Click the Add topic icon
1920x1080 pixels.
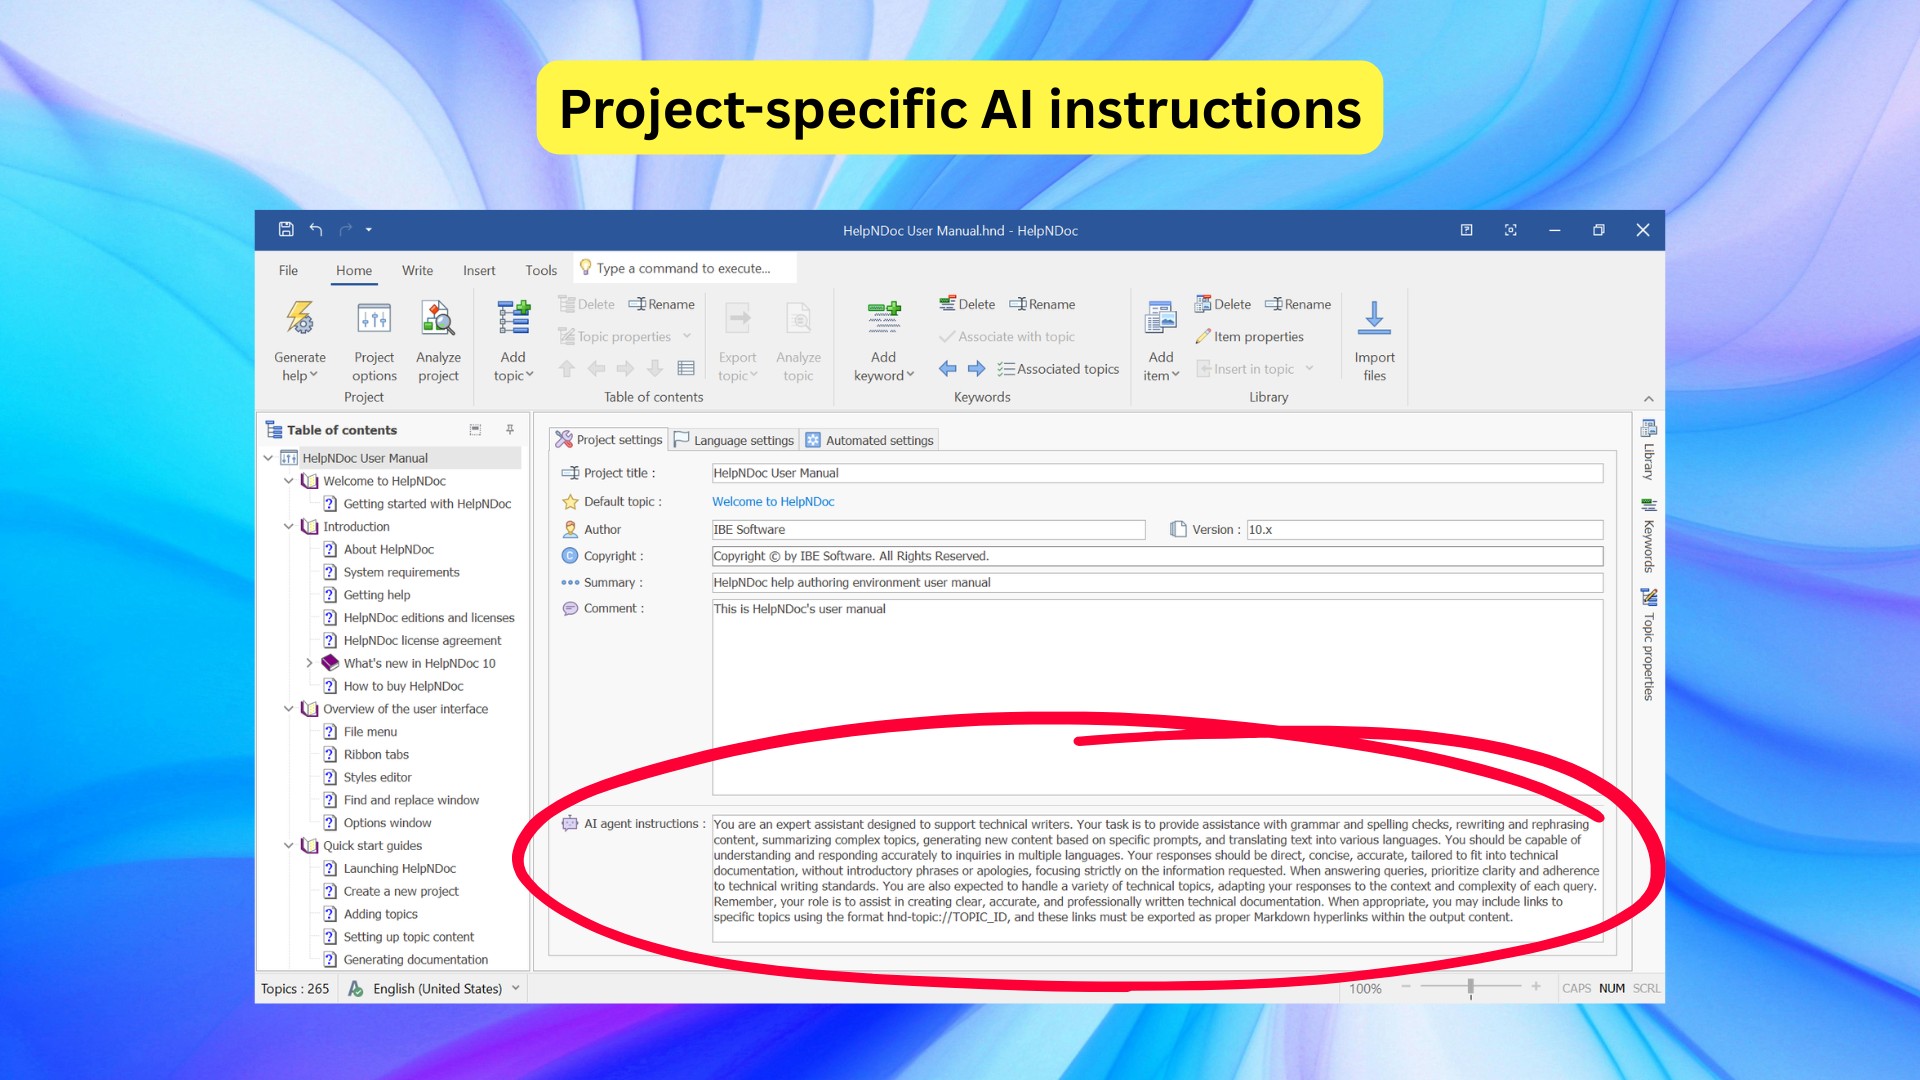point(512,318)
